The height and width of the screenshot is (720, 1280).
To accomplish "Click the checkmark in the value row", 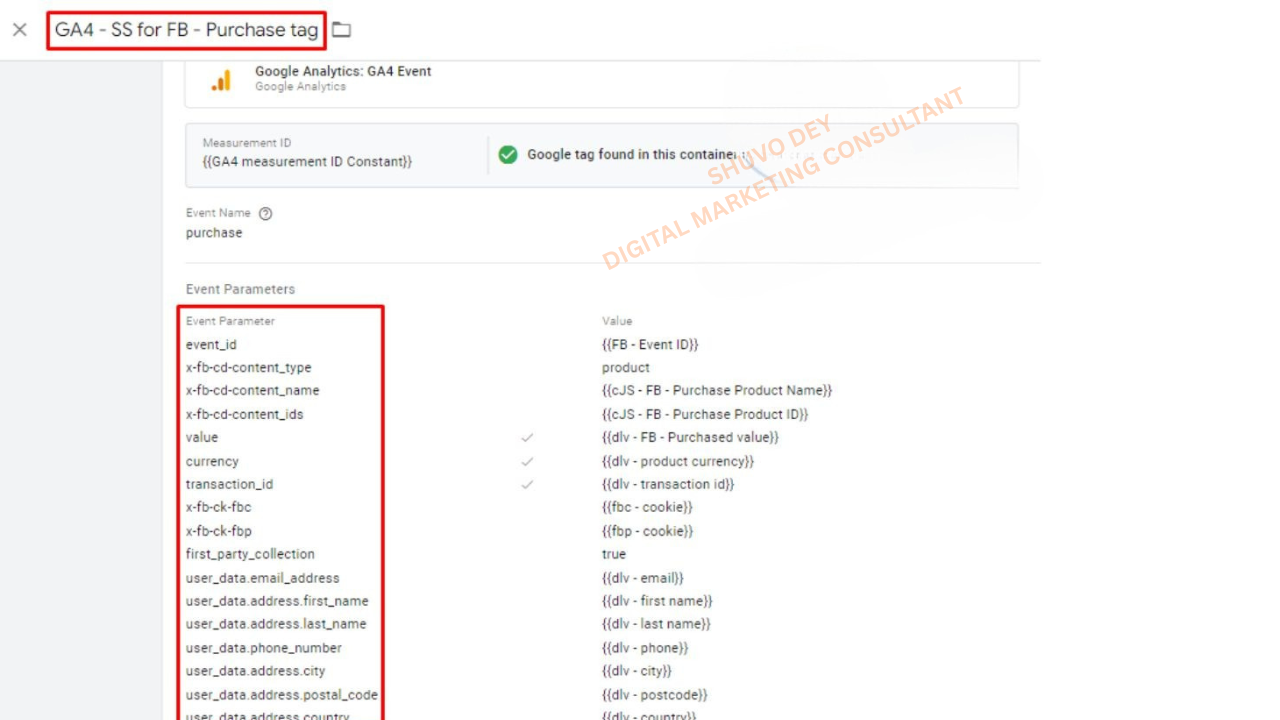I will [x=527, y=437].
